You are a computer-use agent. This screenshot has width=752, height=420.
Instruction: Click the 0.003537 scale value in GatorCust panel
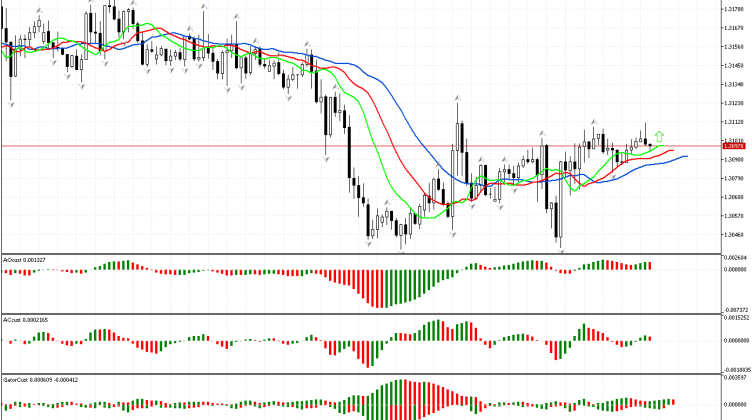735,379
